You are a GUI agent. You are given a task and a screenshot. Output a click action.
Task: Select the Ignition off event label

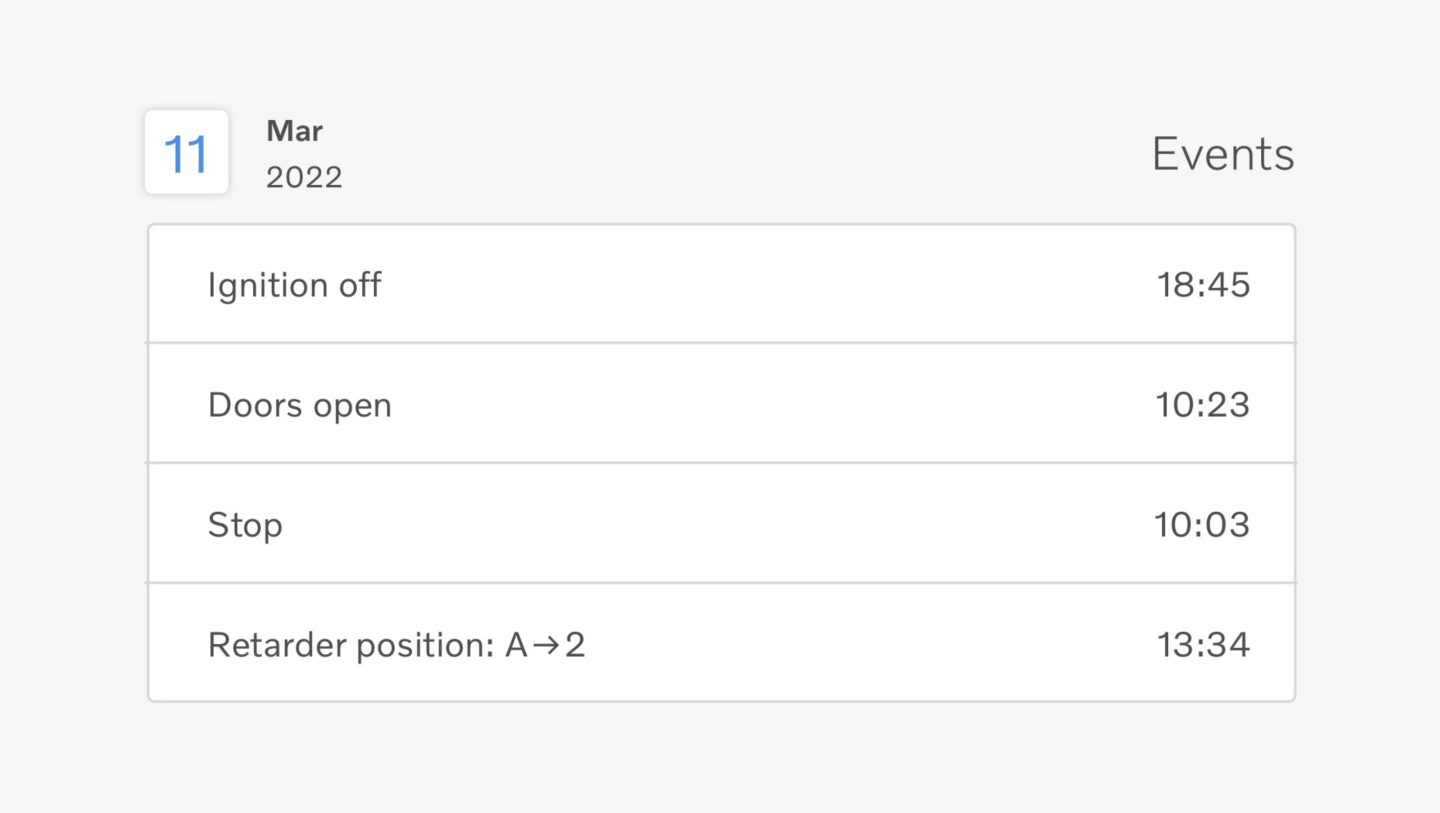tap(294, 285)
